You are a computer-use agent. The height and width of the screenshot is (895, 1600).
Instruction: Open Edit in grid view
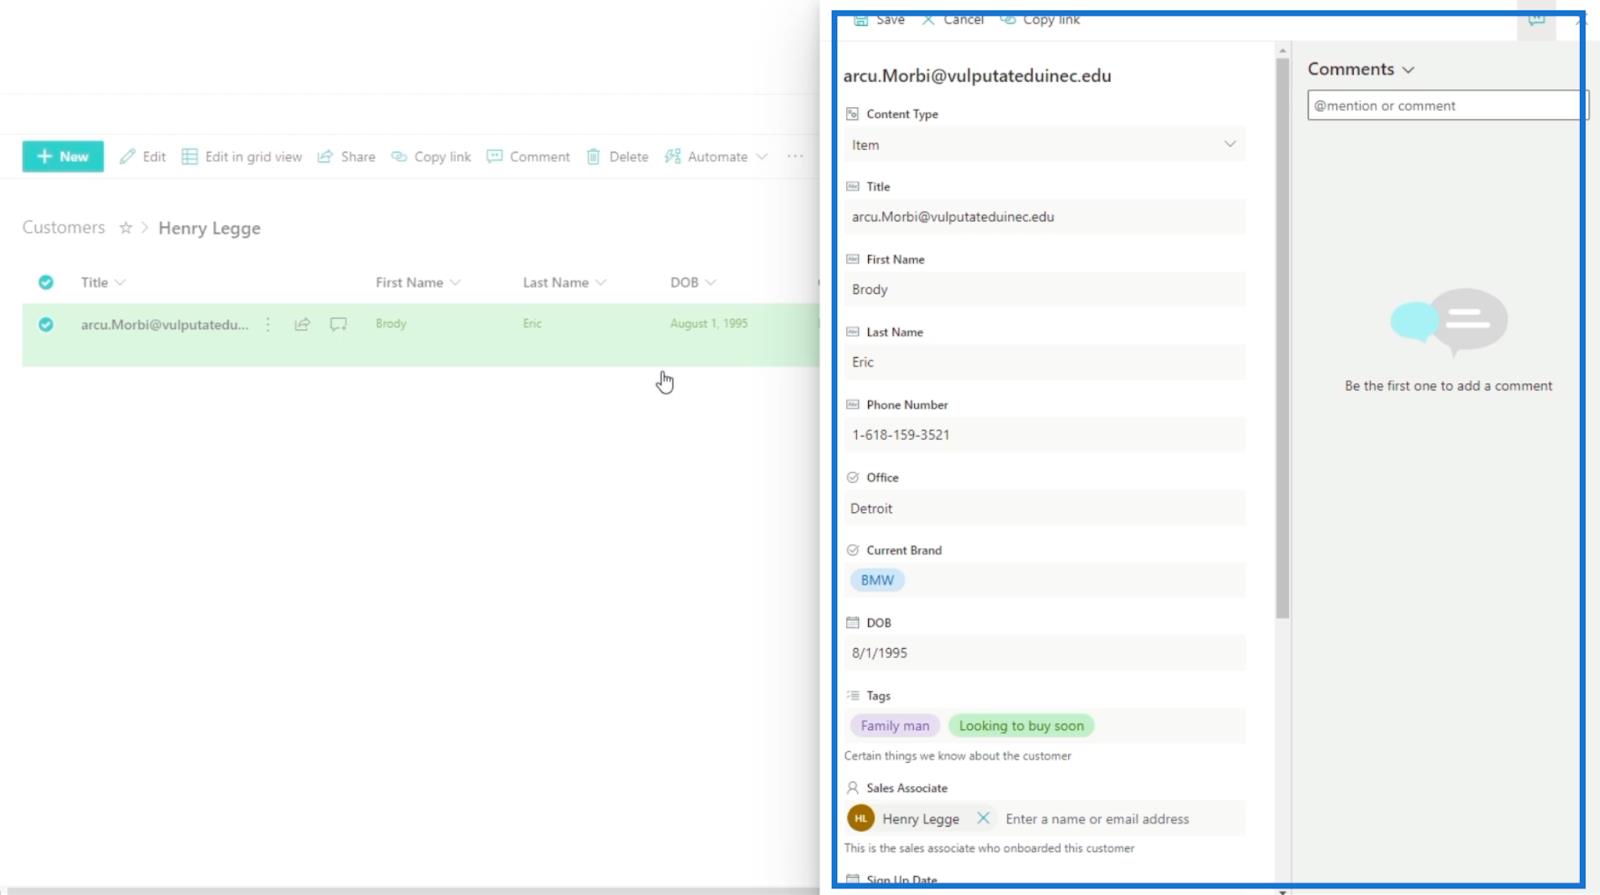(242, 156)
